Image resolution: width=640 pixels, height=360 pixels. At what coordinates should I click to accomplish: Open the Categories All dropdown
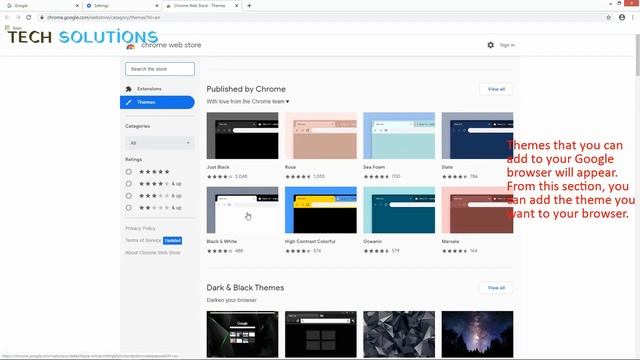[160, 143]
